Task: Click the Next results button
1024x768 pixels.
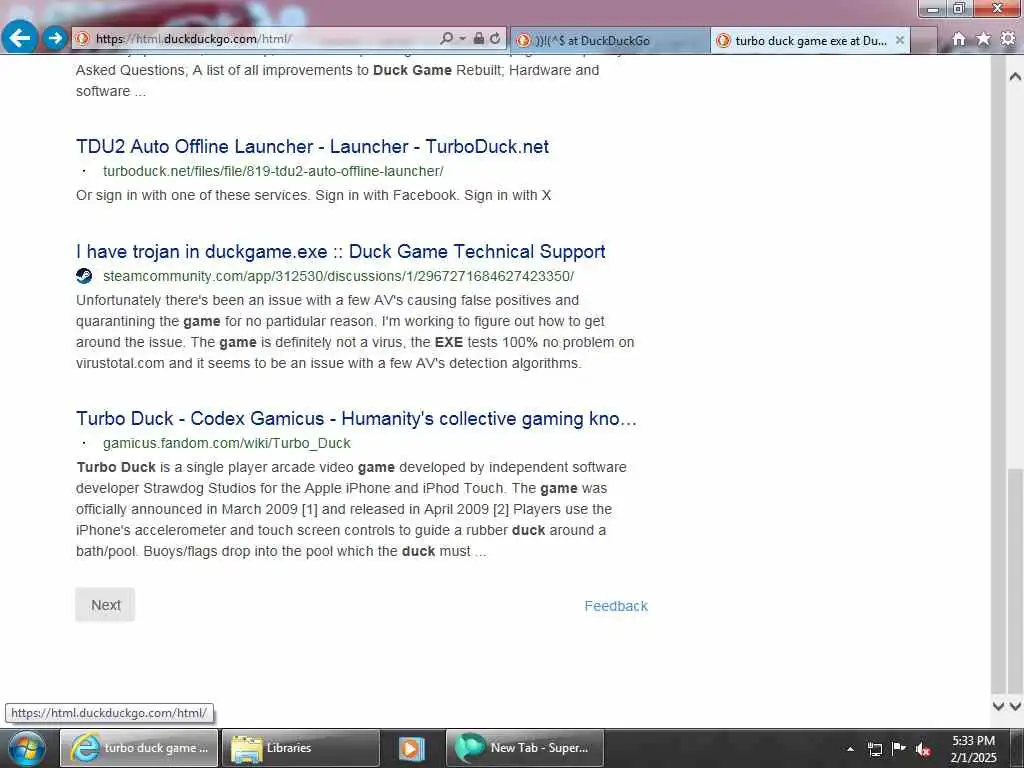Action: pyautogui.click(x=105, y=605)
